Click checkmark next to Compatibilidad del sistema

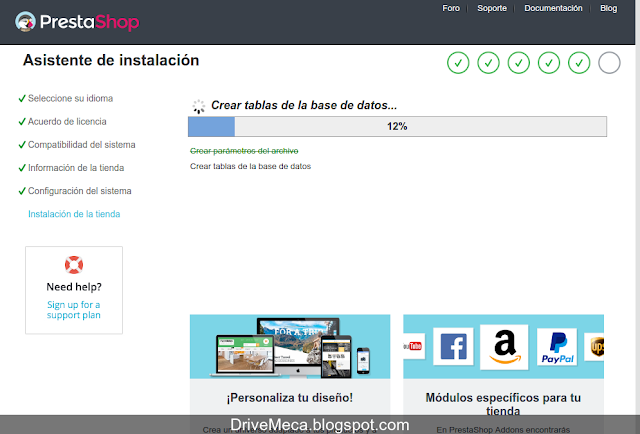tap(22, 145)
